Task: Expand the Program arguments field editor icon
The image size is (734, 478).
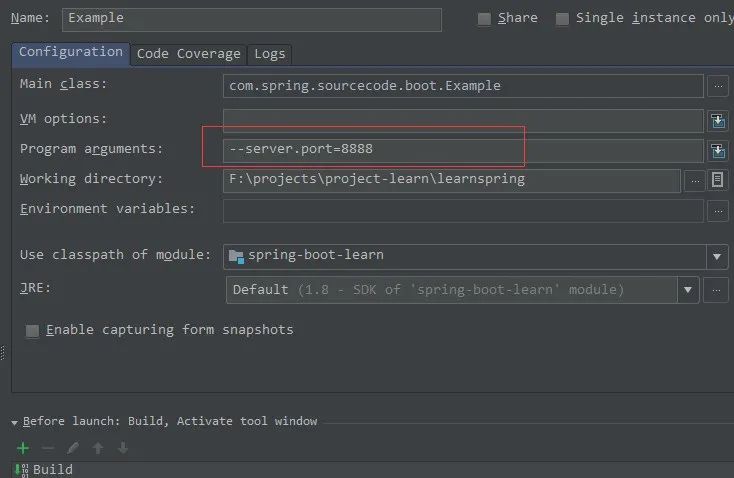Action: coord(717,151)
